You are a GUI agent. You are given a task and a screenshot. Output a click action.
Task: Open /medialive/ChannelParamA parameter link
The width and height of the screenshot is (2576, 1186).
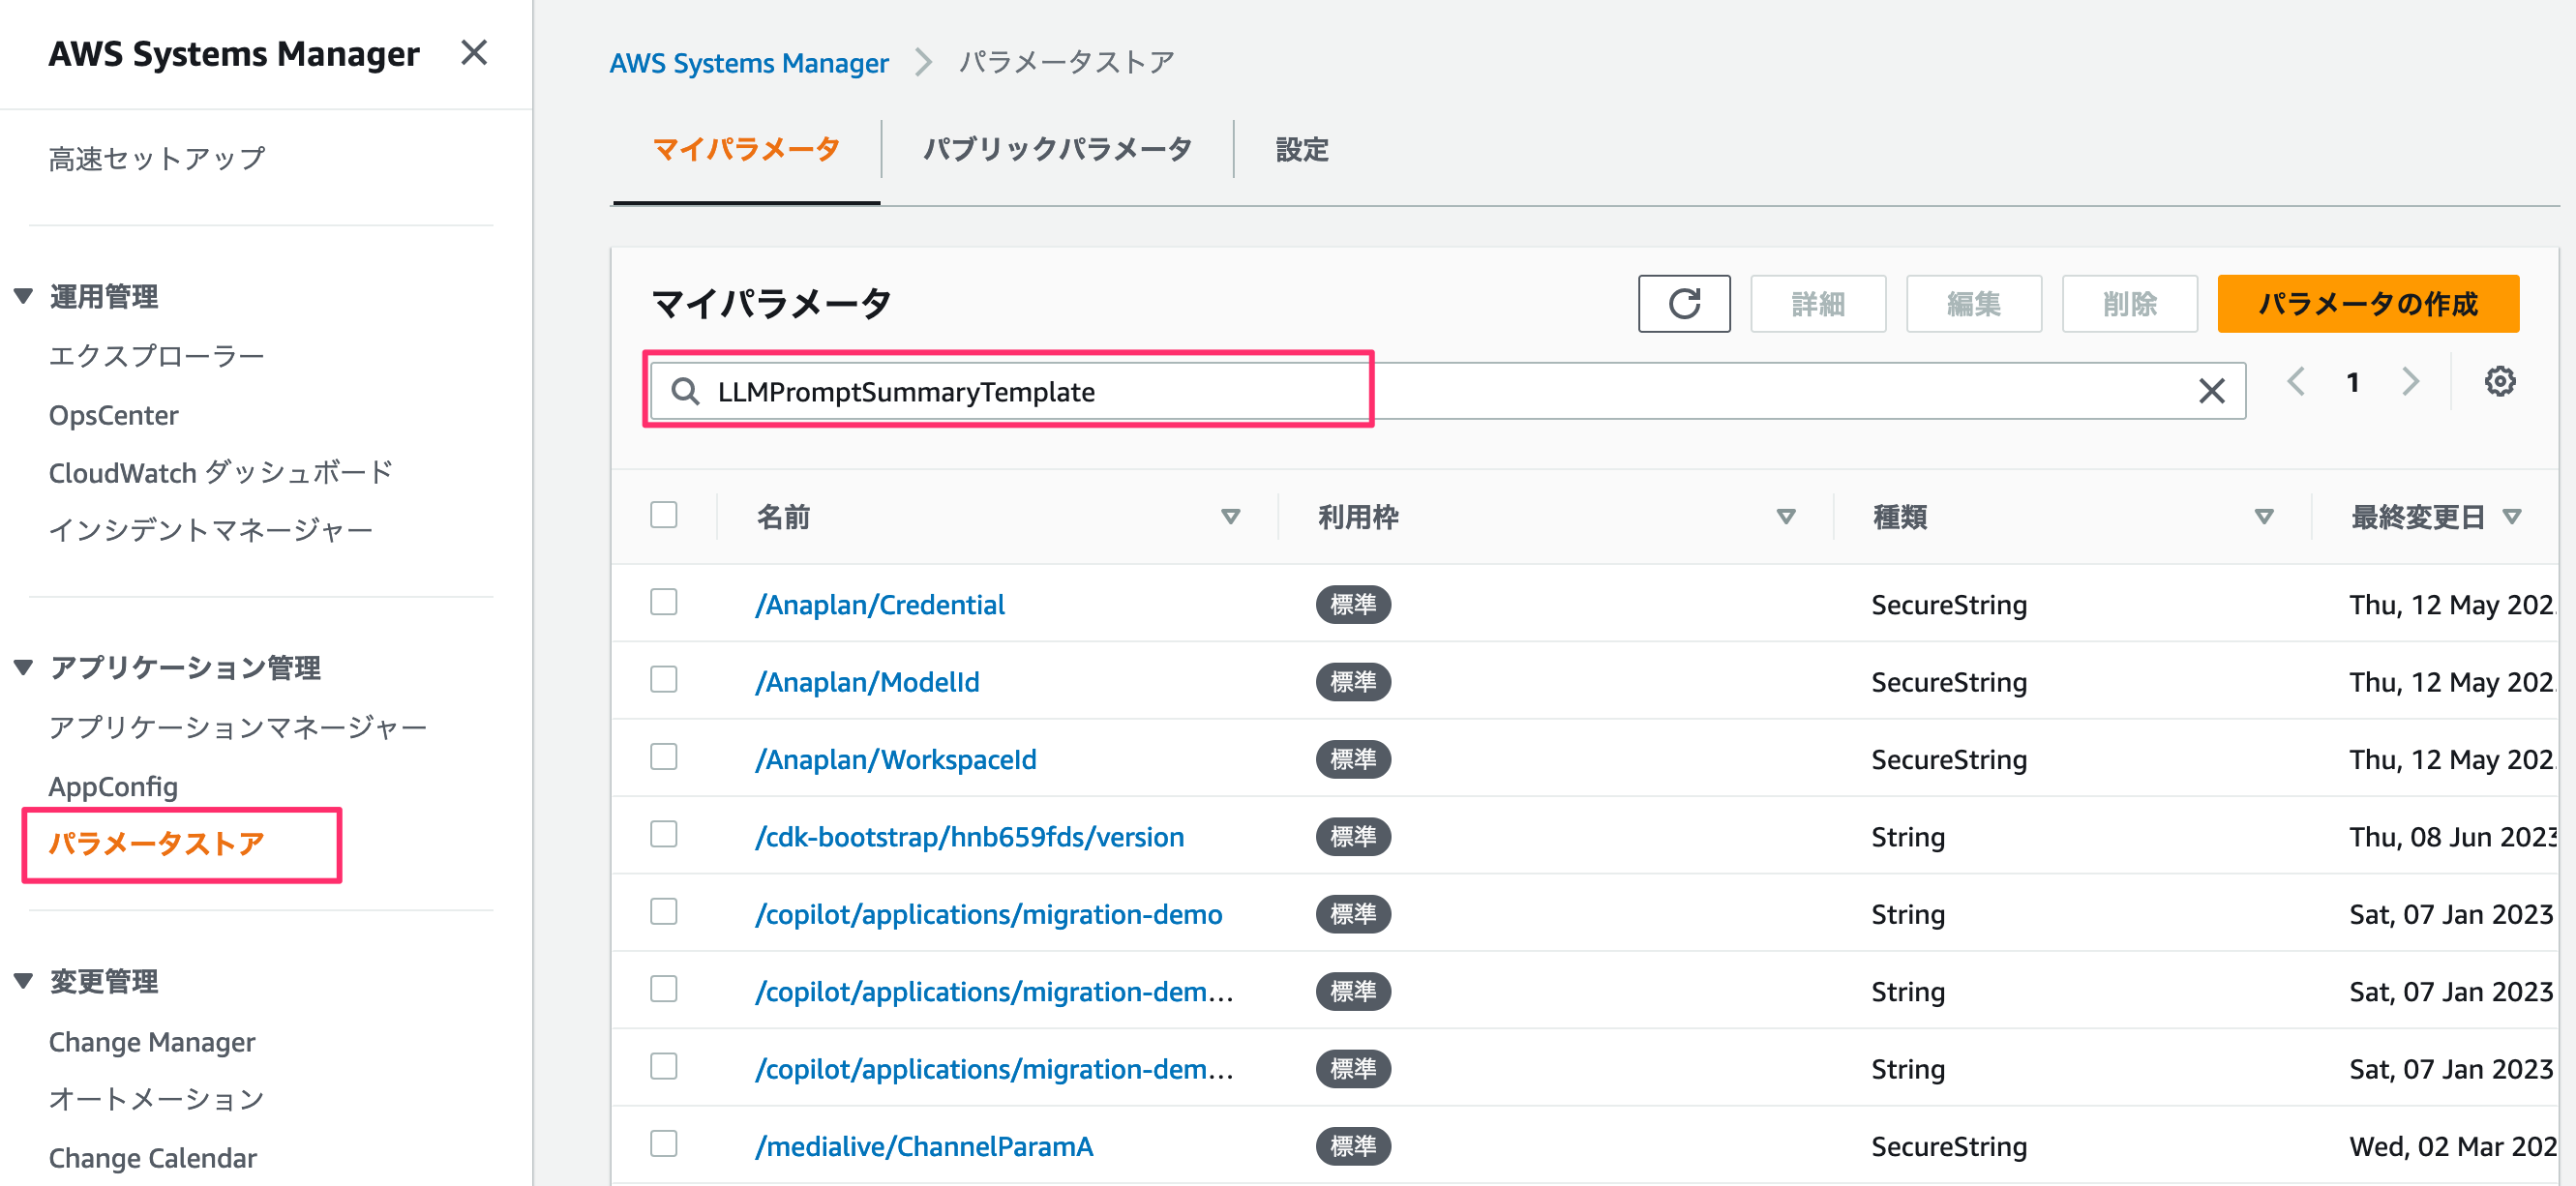click(923, 1145)
